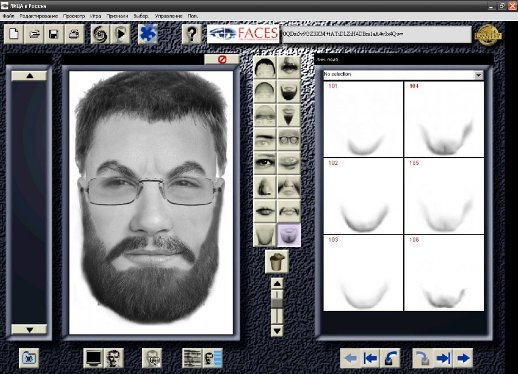
Task: Click the blue puzzle piece icon
Action: click(x=148, y=34)
